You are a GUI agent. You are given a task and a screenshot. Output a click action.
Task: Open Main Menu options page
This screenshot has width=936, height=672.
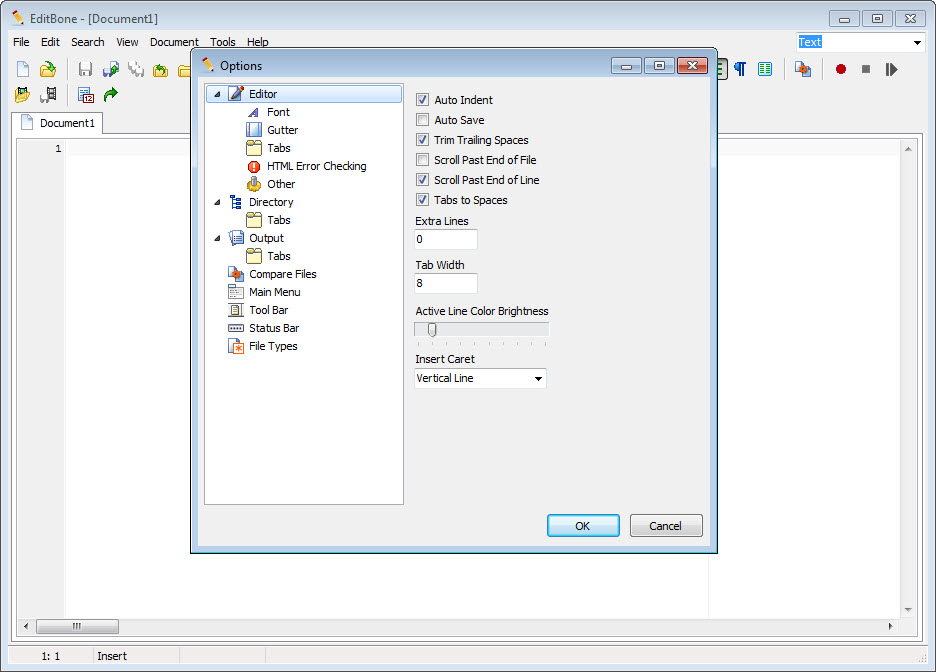click(275, 292)
